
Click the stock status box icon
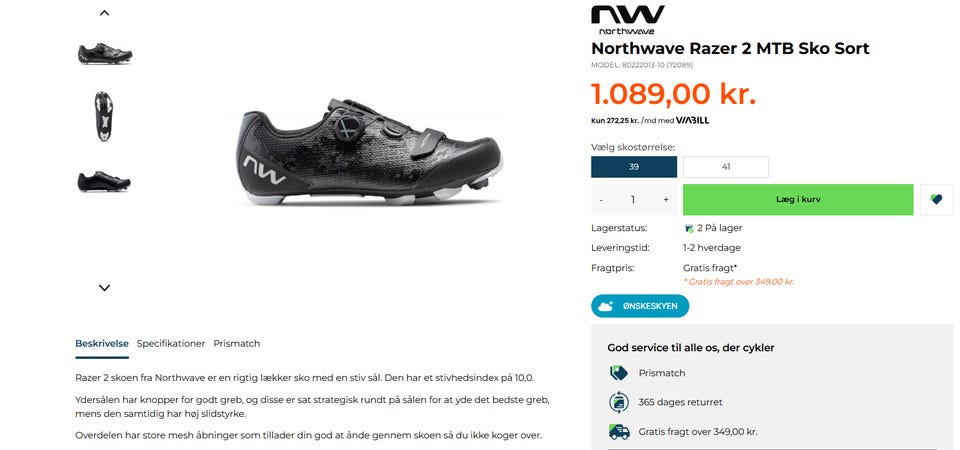[689, 228]
